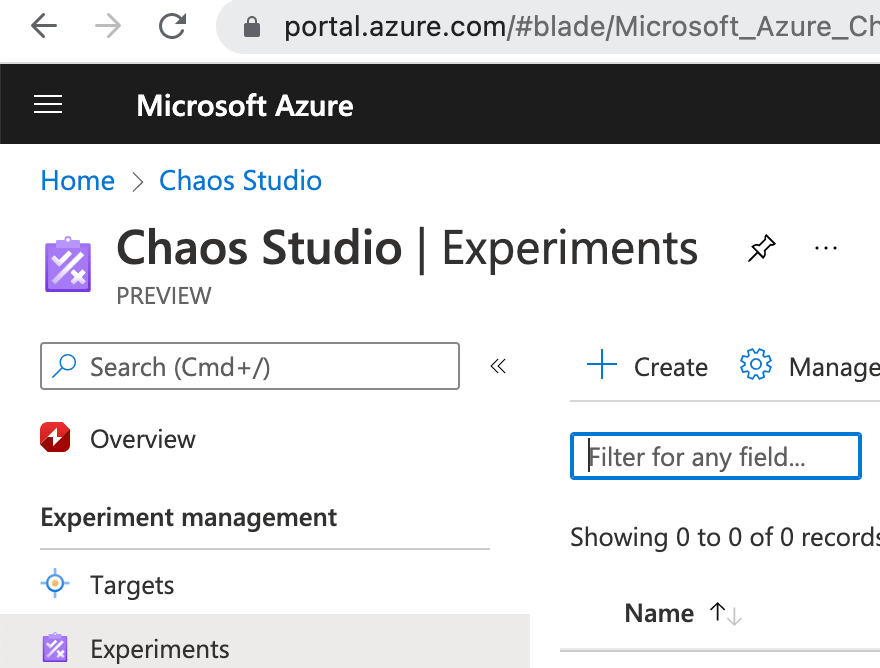Viewport: 880px width, 668px height.
Task: Open the ellipsis more options menu
Action: pos(826,248)
